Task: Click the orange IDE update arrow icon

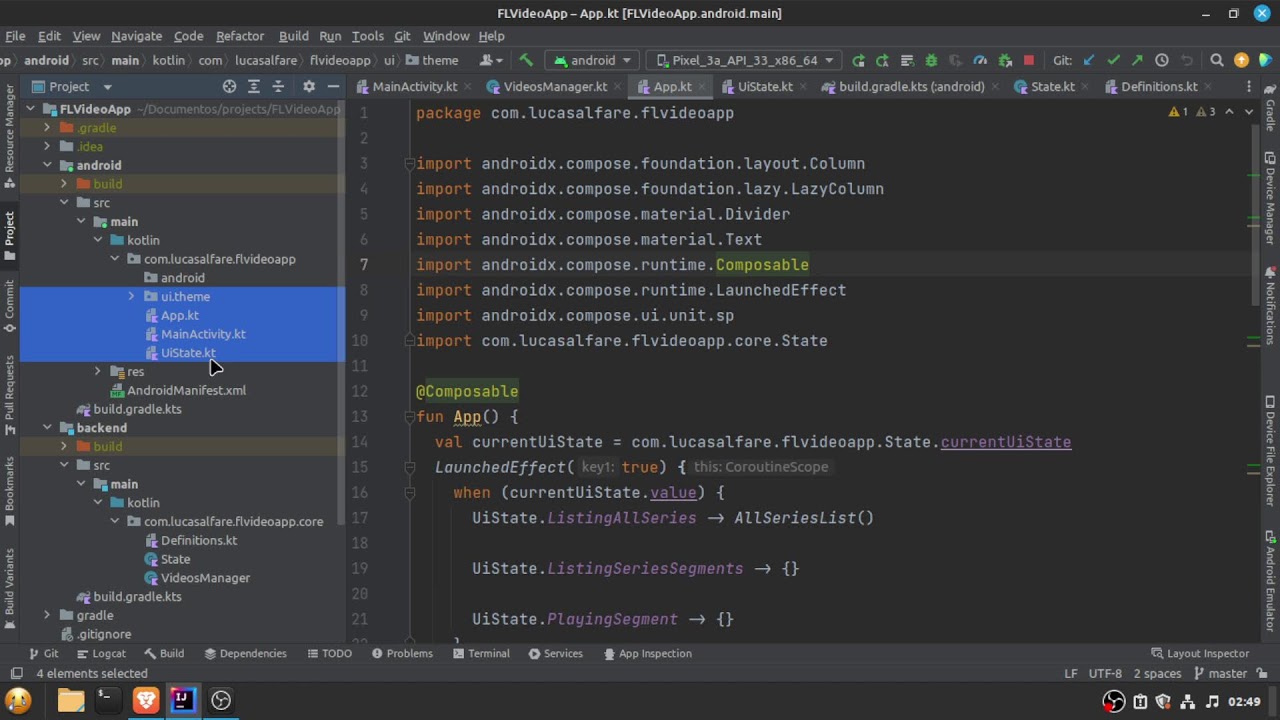Action: (1241, 60)
